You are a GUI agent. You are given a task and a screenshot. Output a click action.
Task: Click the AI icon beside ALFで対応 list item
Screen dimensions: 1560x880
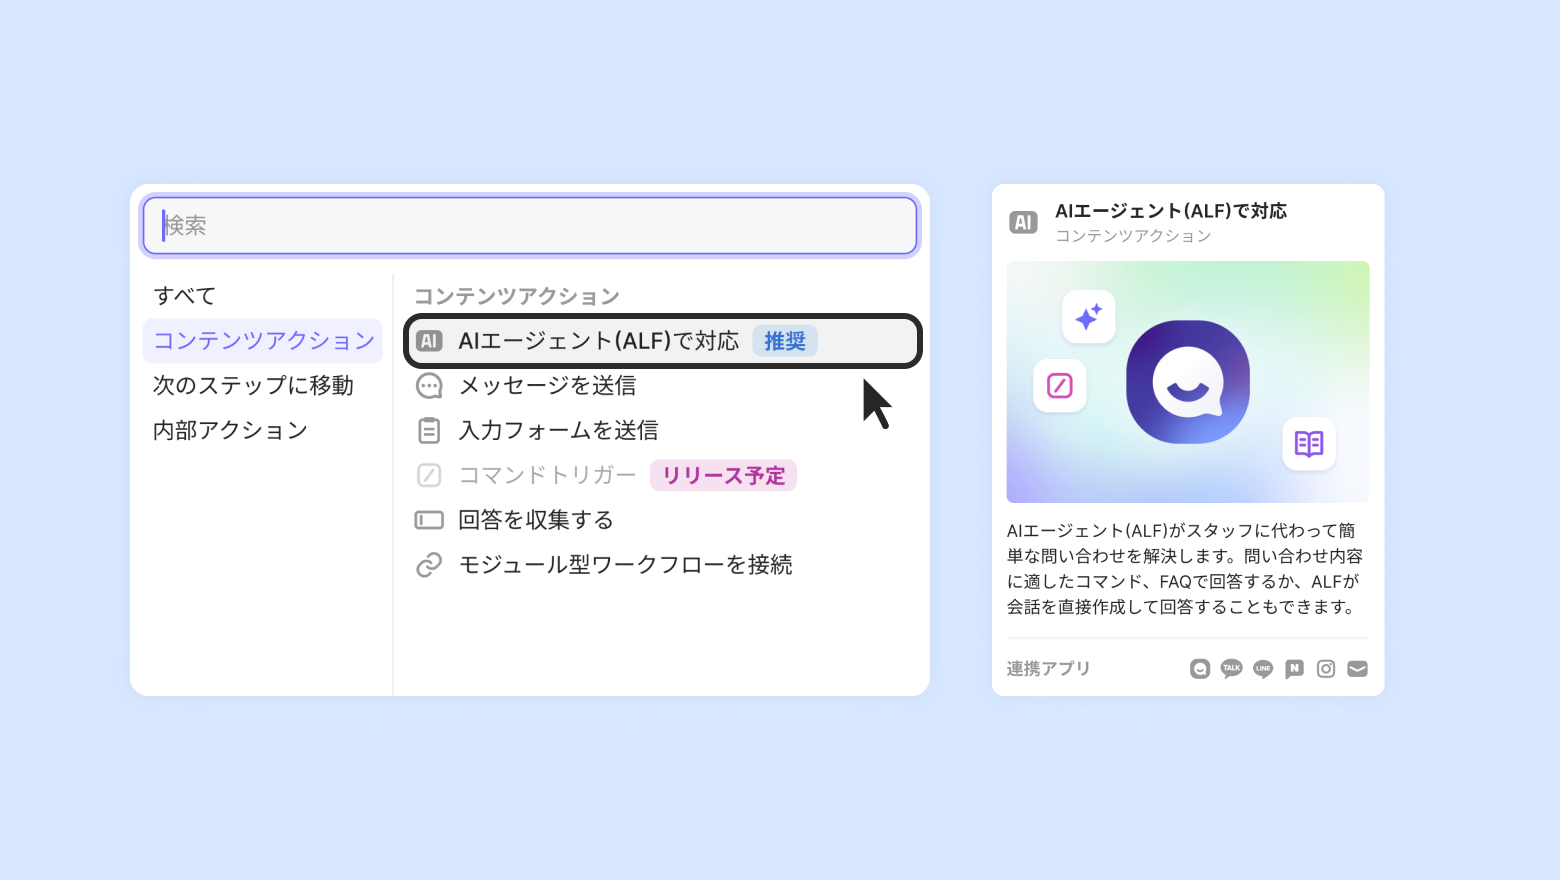point(429,341)
